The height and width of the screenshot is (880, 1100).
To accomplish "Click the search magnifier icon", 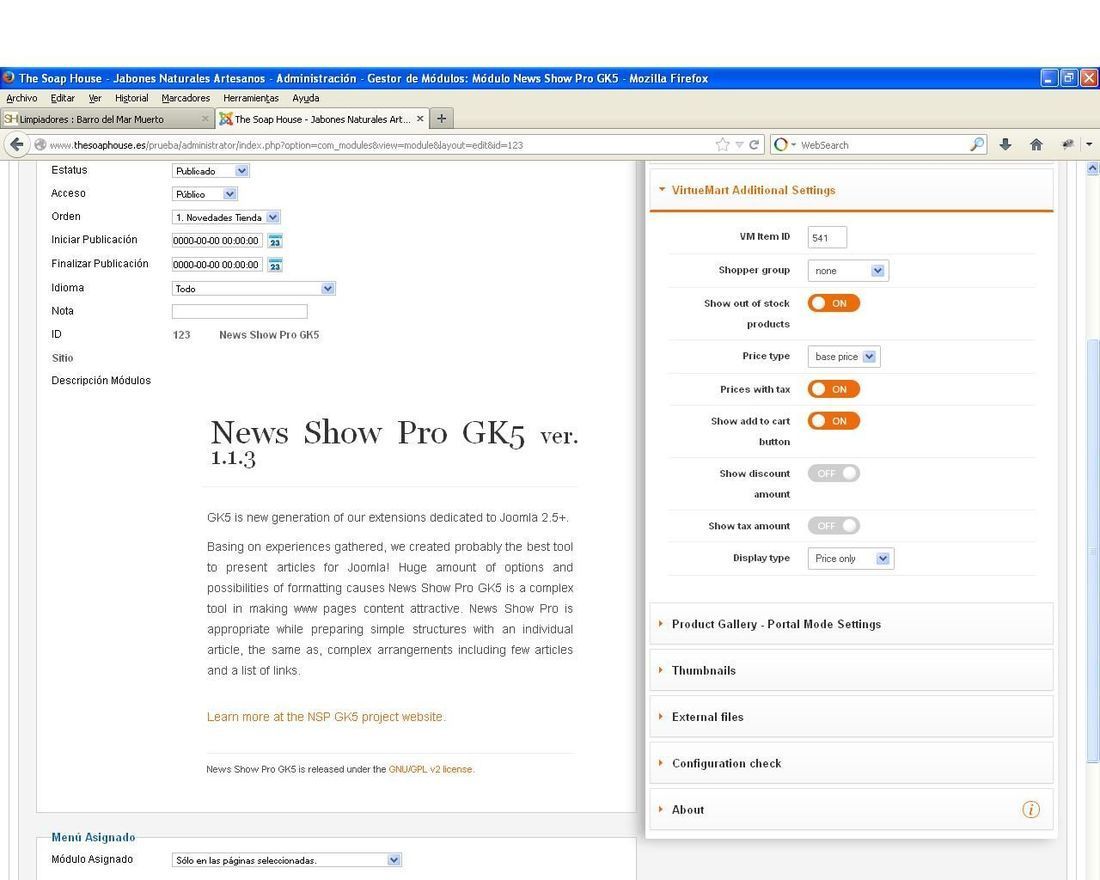I will click(977, 145).
